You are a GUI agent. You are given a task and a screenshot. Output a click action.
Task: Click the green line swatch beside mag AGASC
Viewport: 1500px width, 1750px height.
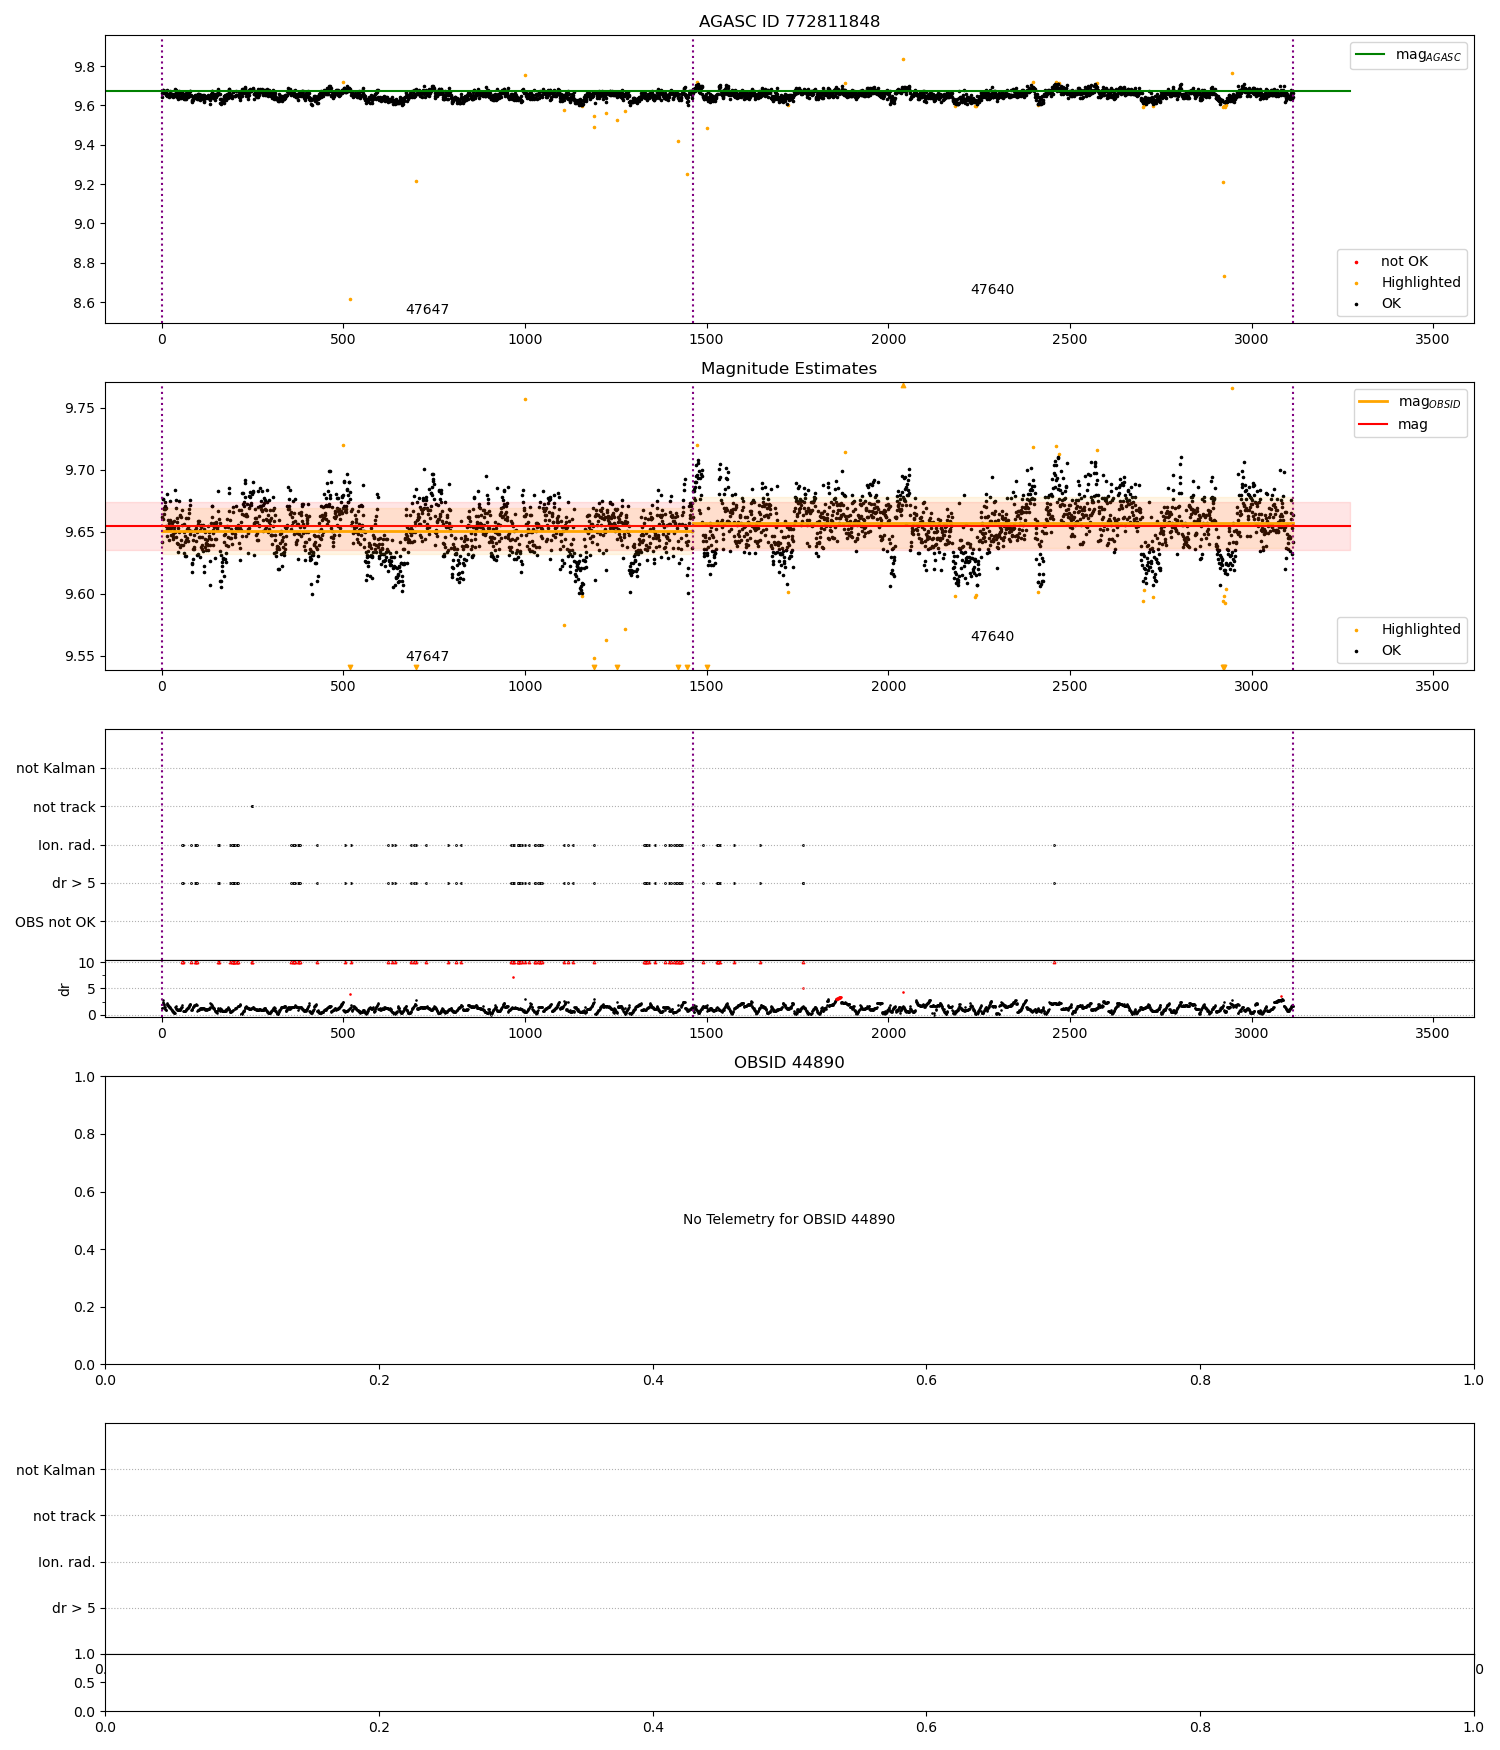(x=1371, y=55)
